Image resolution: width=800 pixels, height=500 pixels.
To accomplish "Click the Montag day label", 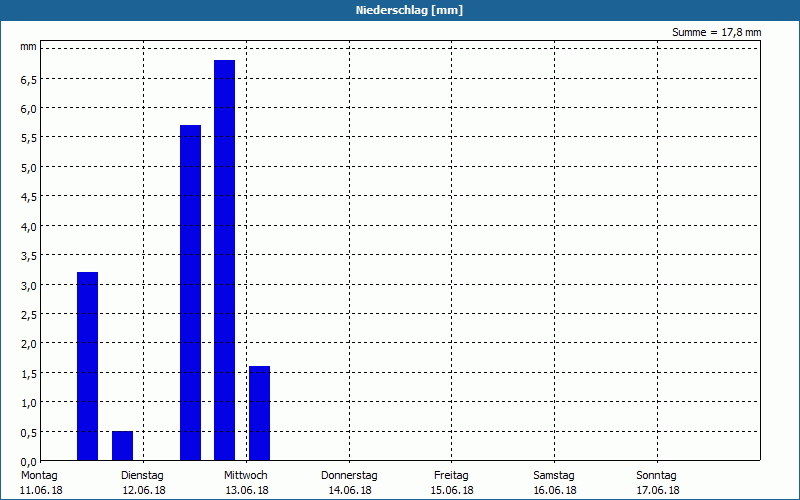I will (39, 475).
